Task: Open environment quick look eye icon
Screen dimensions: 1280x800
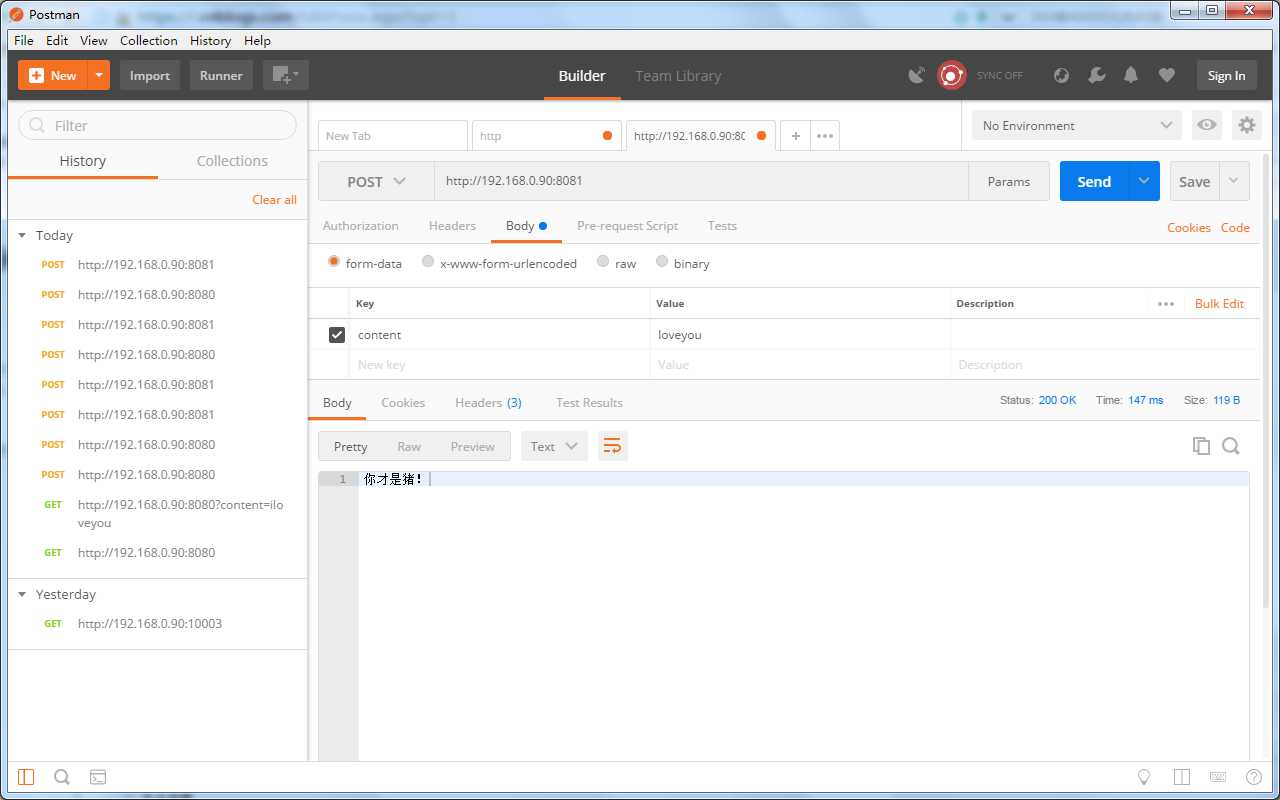Action: [1207, 125]
